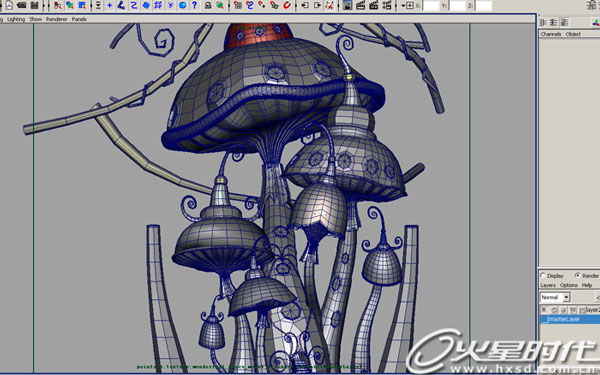The width and height of the screenshot is (600, 375).
Task: Toggle the surfaces selection mask icon
Action: tap(146, 5)
